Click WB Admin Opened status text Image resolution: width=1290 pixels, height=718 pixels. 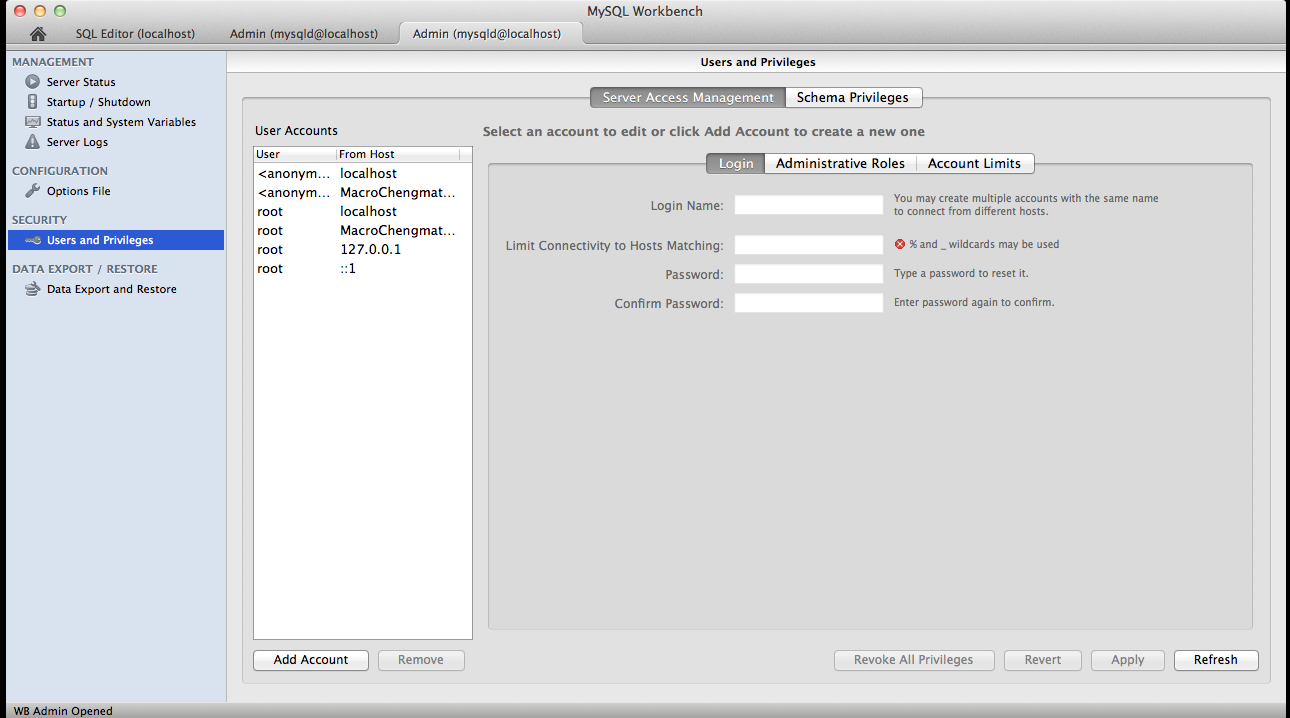[63, 711]
